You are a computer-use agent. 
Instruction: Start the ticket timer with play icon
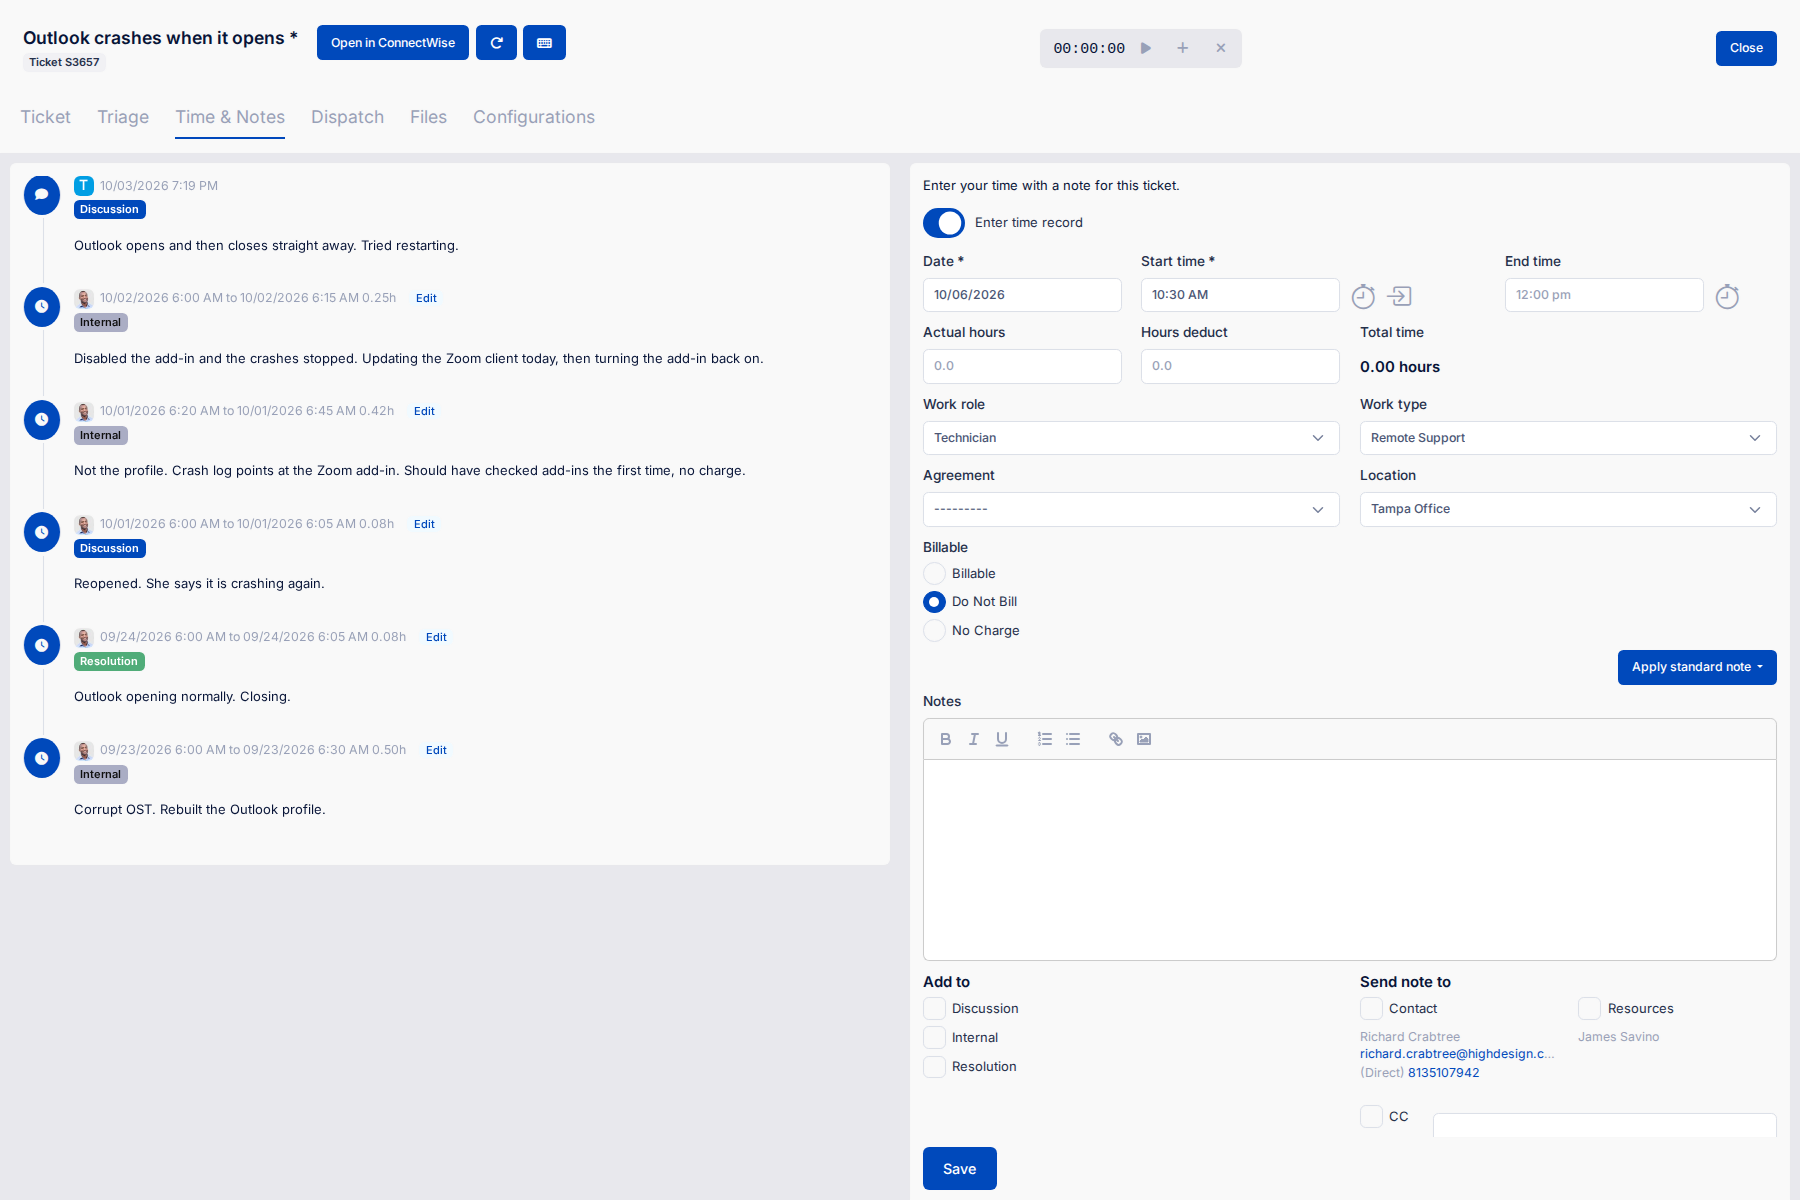tap(1146, 48)
